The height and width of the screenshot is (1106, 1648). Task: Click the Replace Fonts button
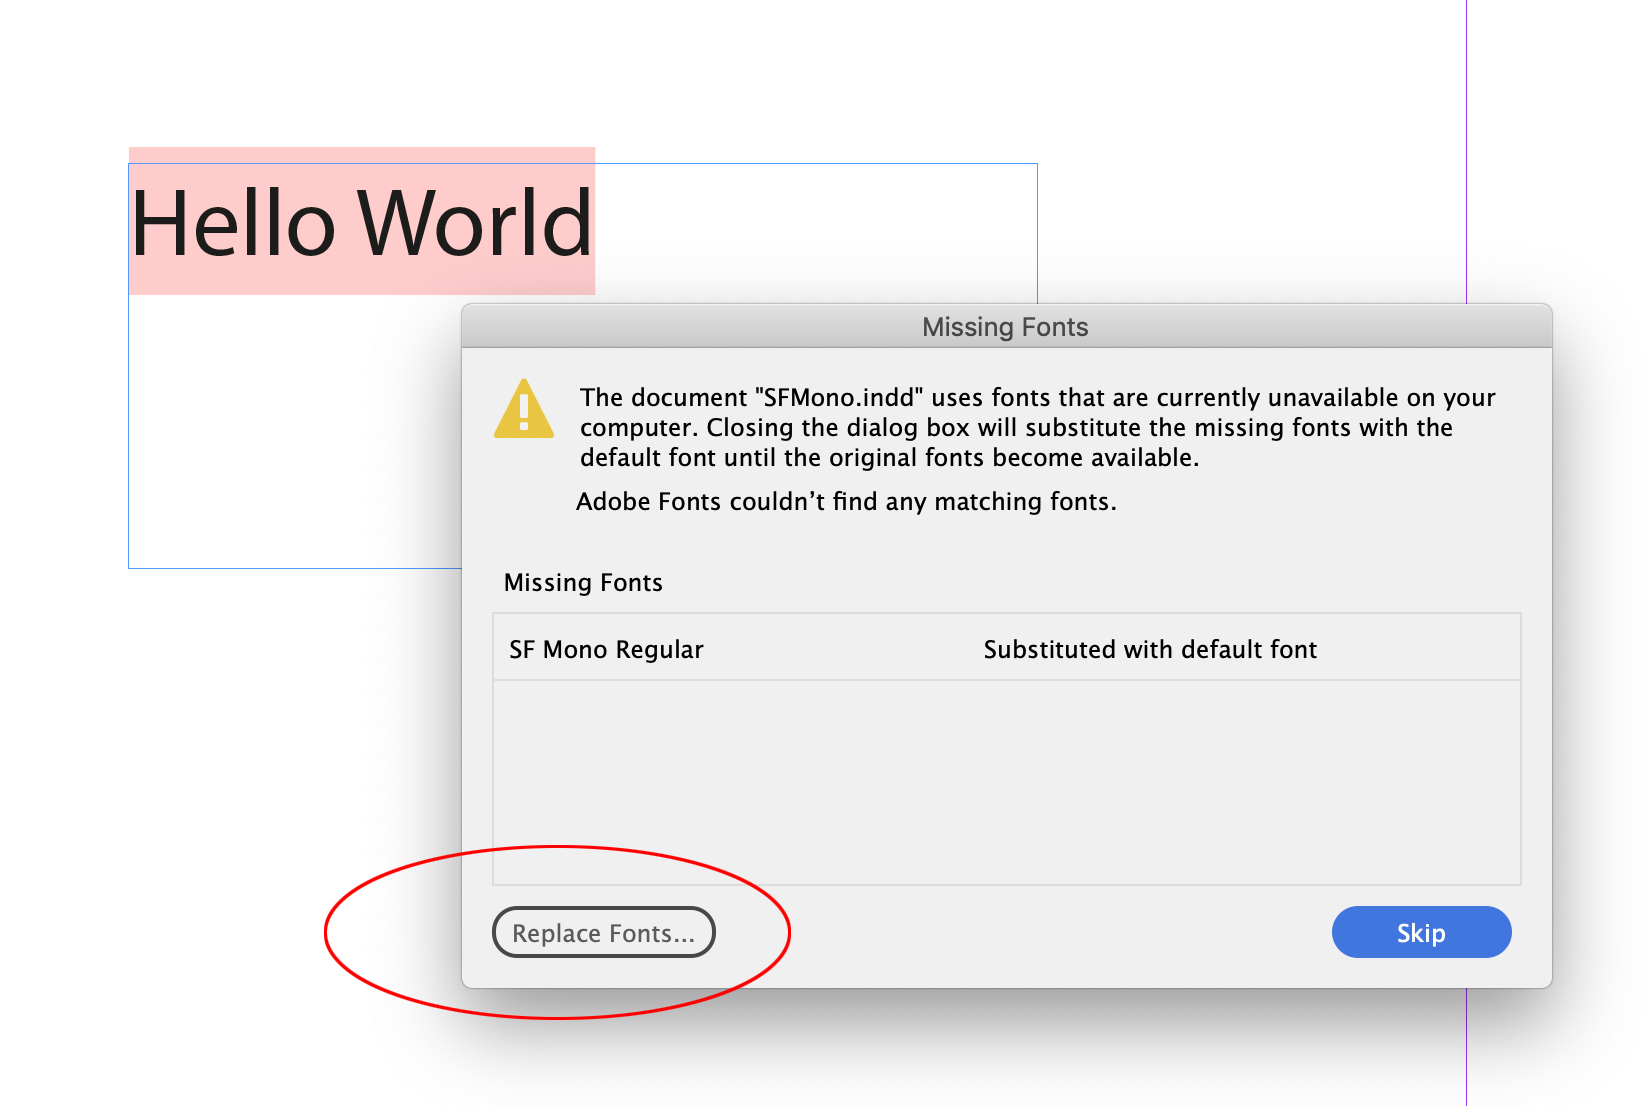(603, 932)
